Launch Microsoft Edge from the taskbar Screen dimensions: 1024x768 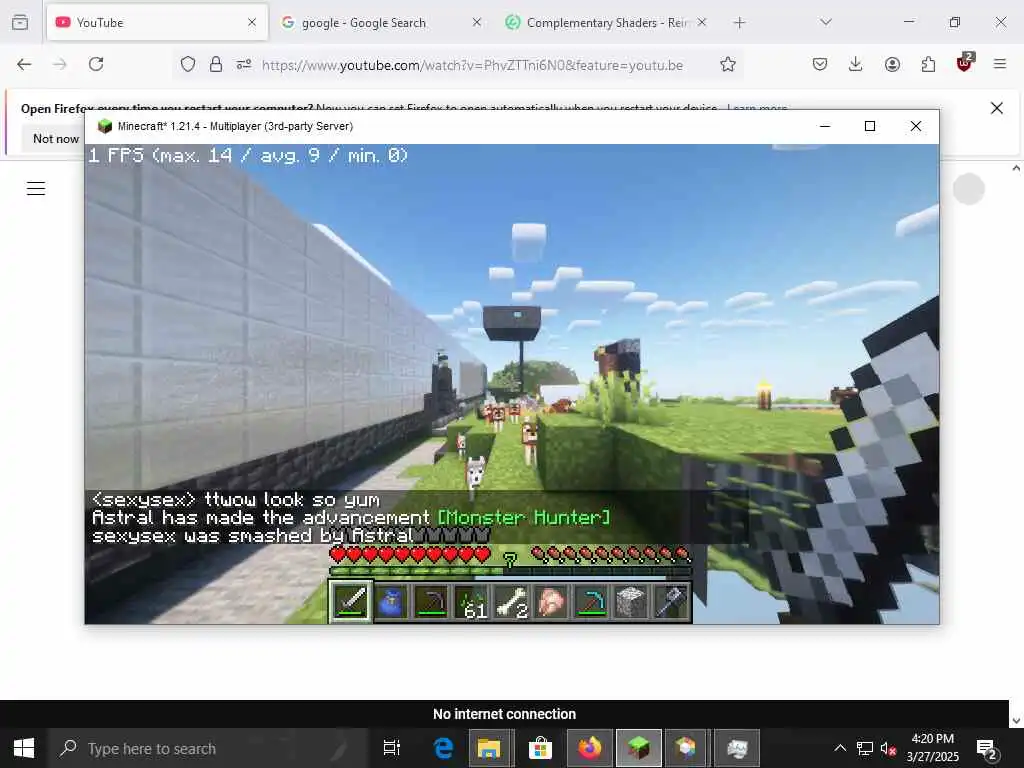pos(443,748)
